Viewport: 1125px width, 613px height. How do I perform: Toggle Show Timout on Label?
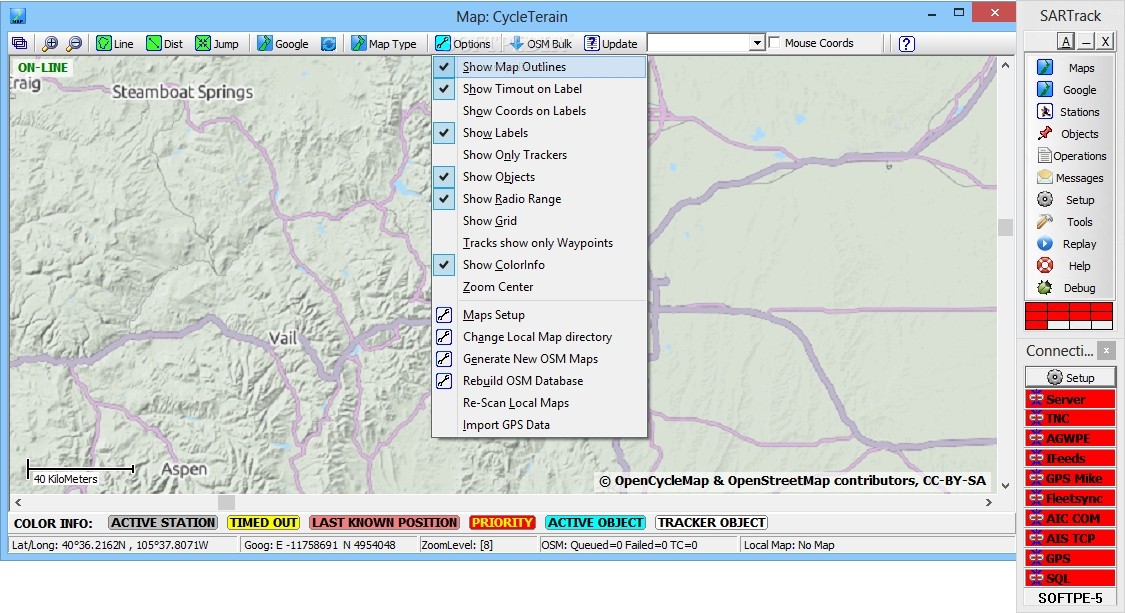539,89
